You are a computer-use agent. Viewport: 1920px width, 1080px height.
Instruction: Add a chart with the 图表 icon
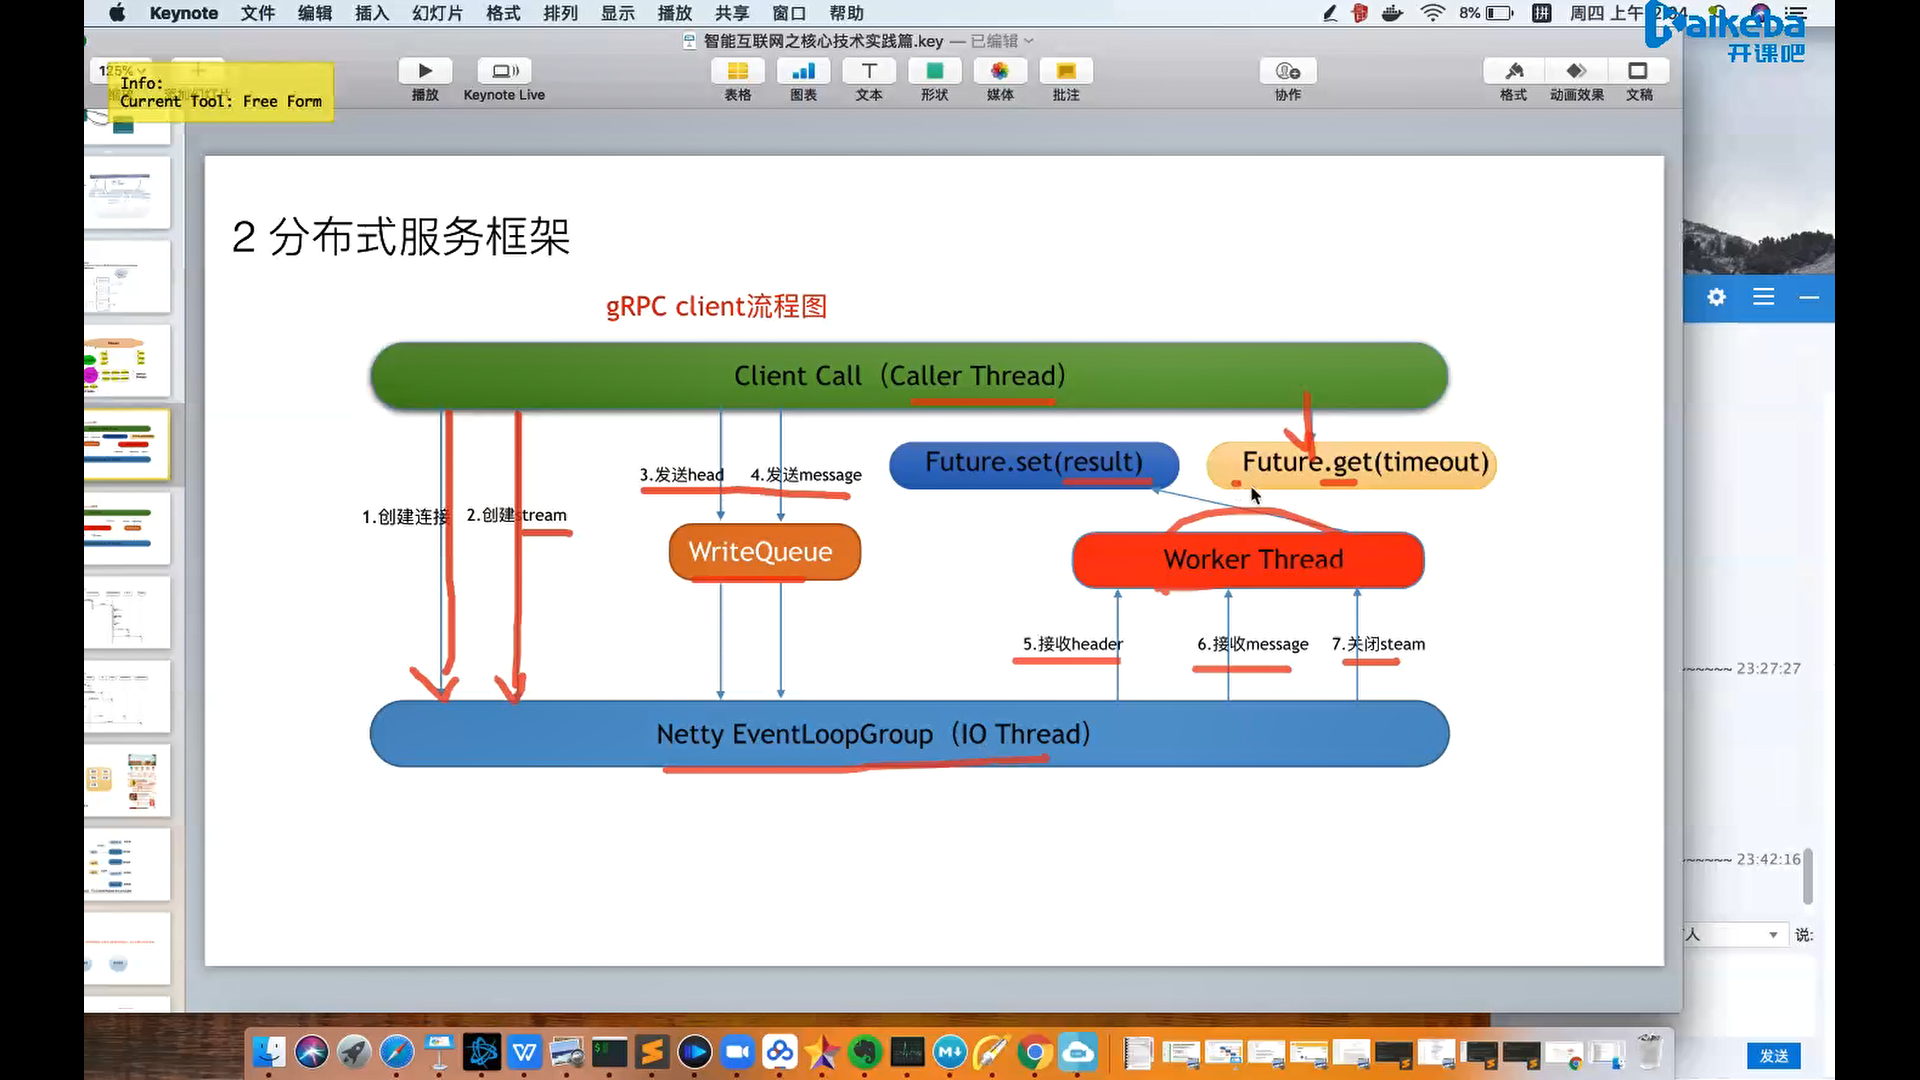click(x=803, y=71)
